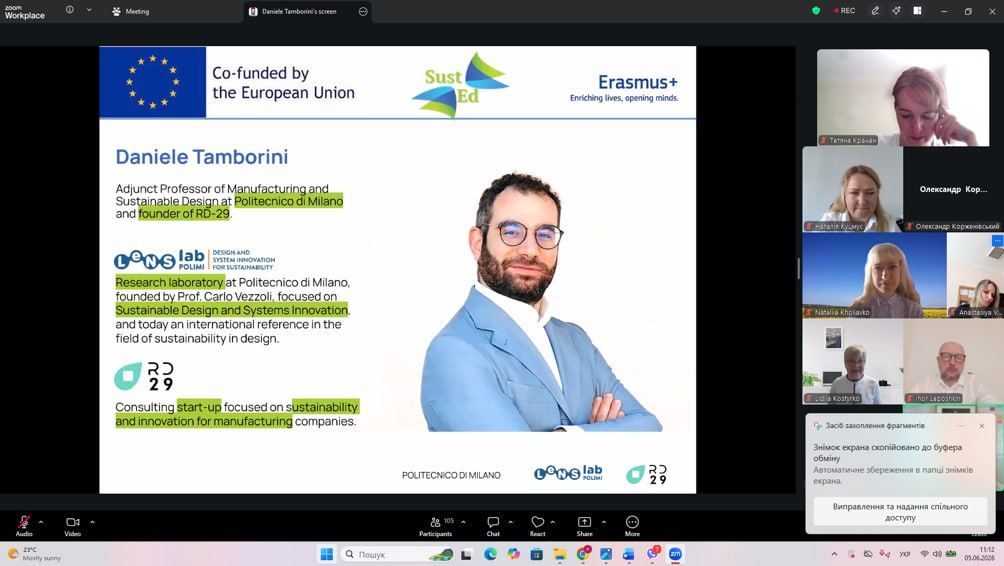Select Наталія Куцмус video thumbnail
This screenshot has height=566, width=1004.
[x=853, y=189]
